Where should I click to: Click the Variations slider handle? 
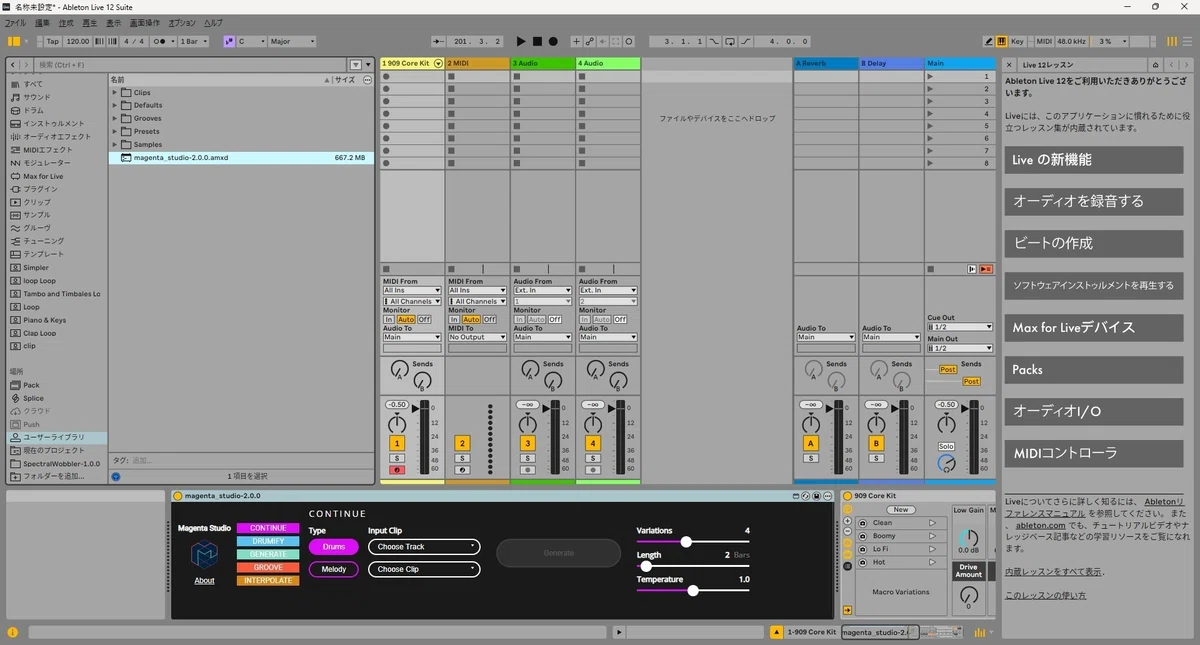(x=686, y=542)
